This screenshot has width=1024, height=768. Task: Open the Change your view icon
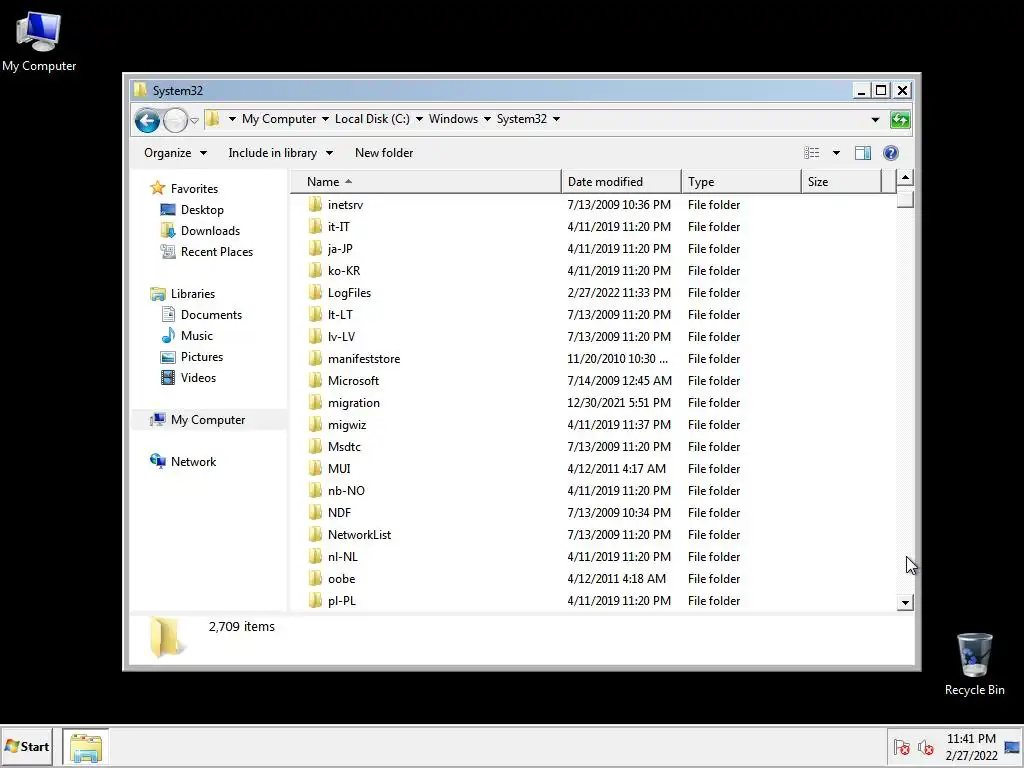(812, 153)
